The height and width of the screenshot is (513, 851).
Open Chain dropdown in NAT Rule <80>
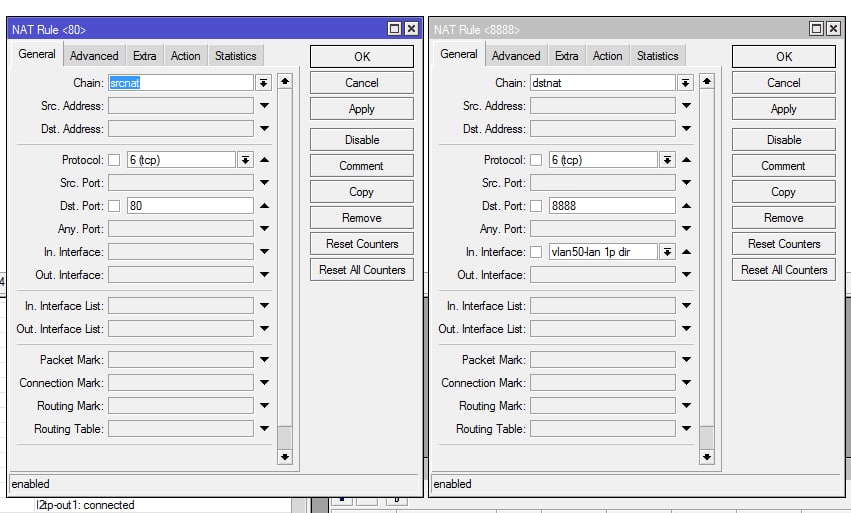coord(263,83)
